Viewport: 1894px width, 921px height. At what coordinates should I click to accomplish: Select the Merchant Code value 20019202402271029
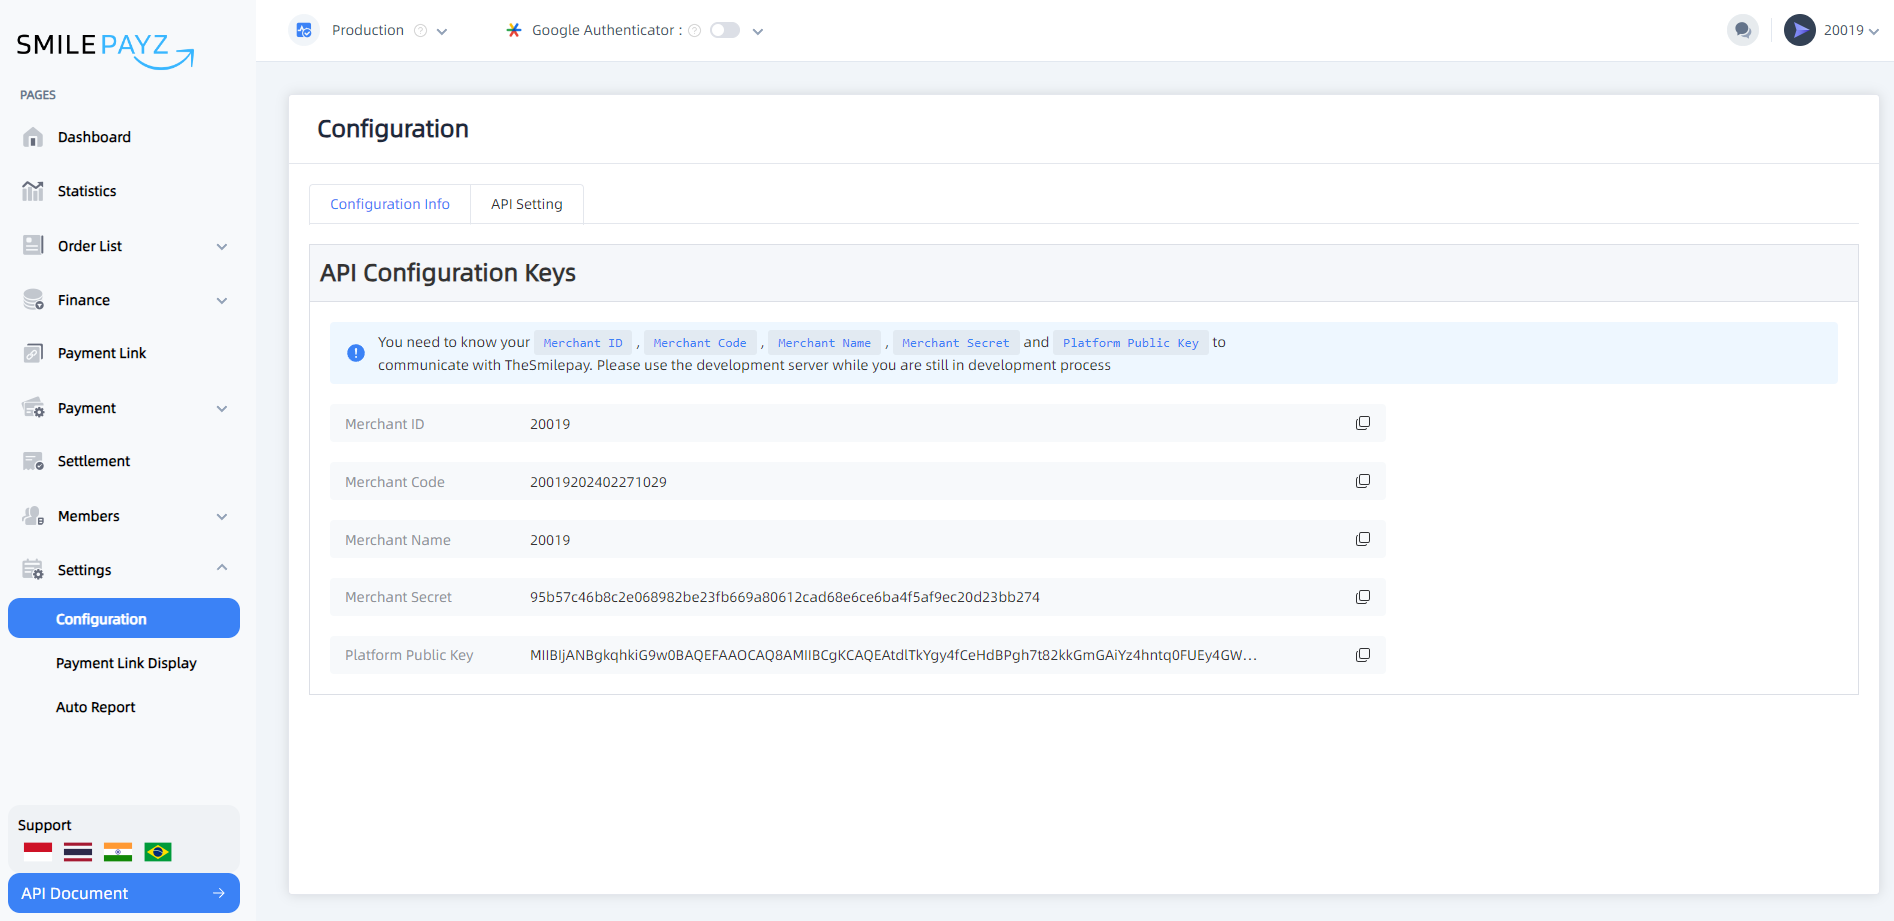(598, 482)
